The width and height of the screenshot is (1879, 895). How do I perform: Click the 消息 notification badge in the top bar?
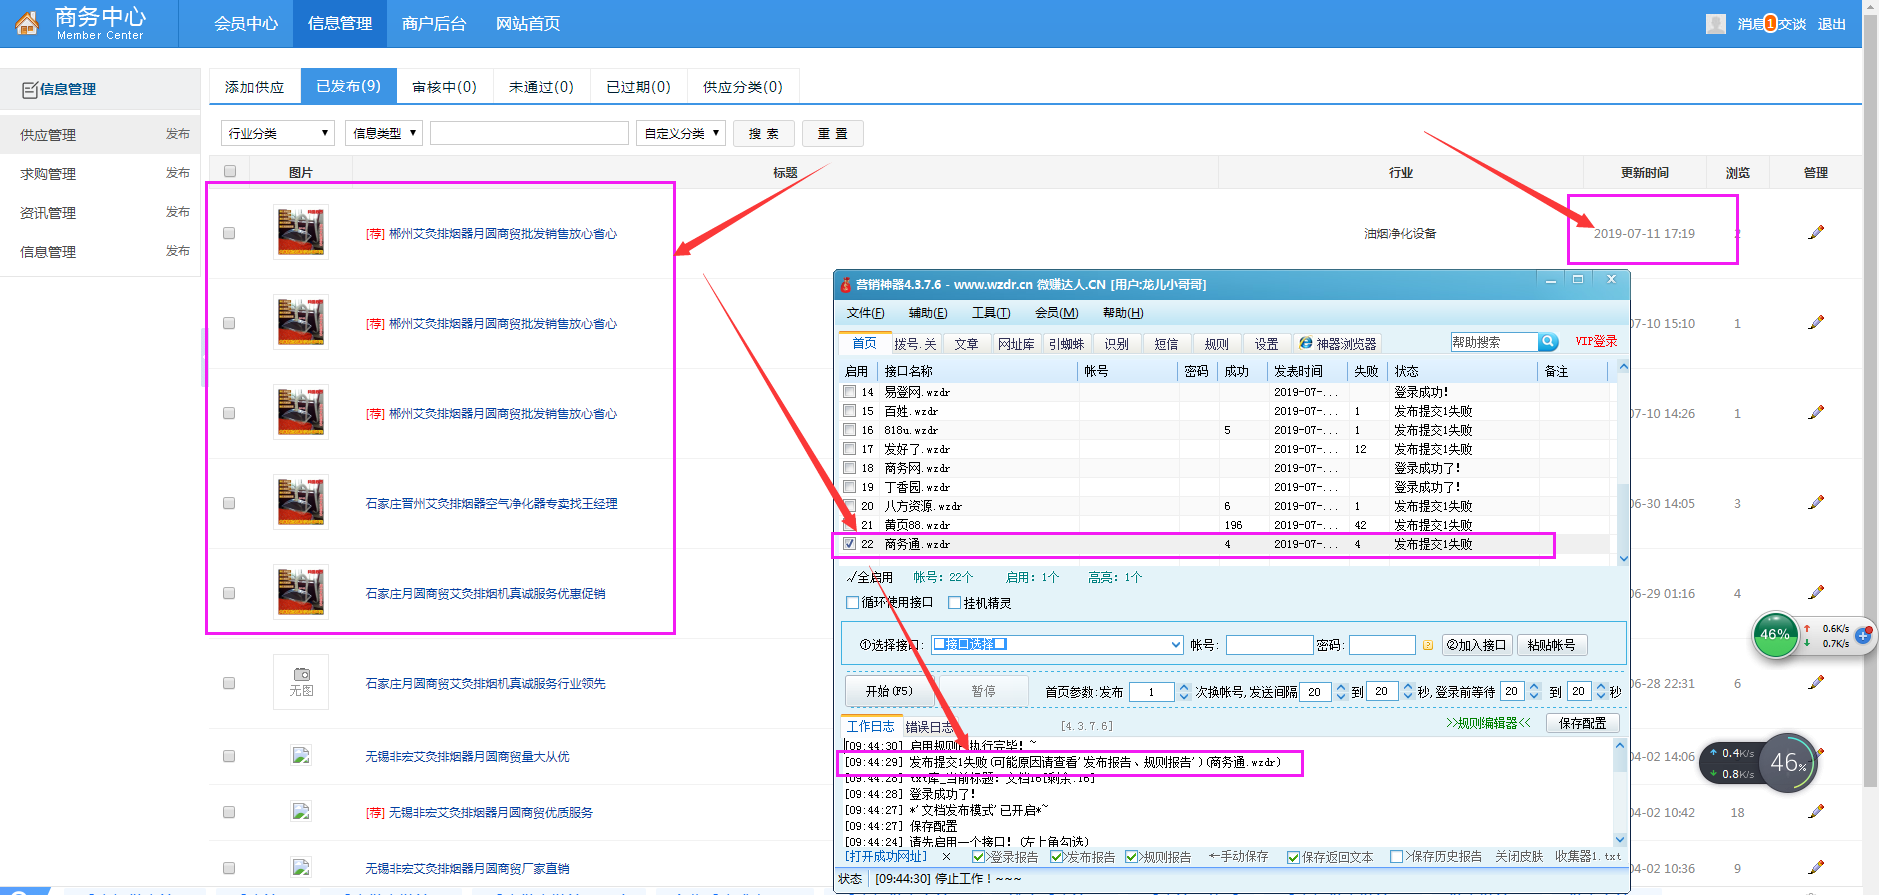point(1770,23)
